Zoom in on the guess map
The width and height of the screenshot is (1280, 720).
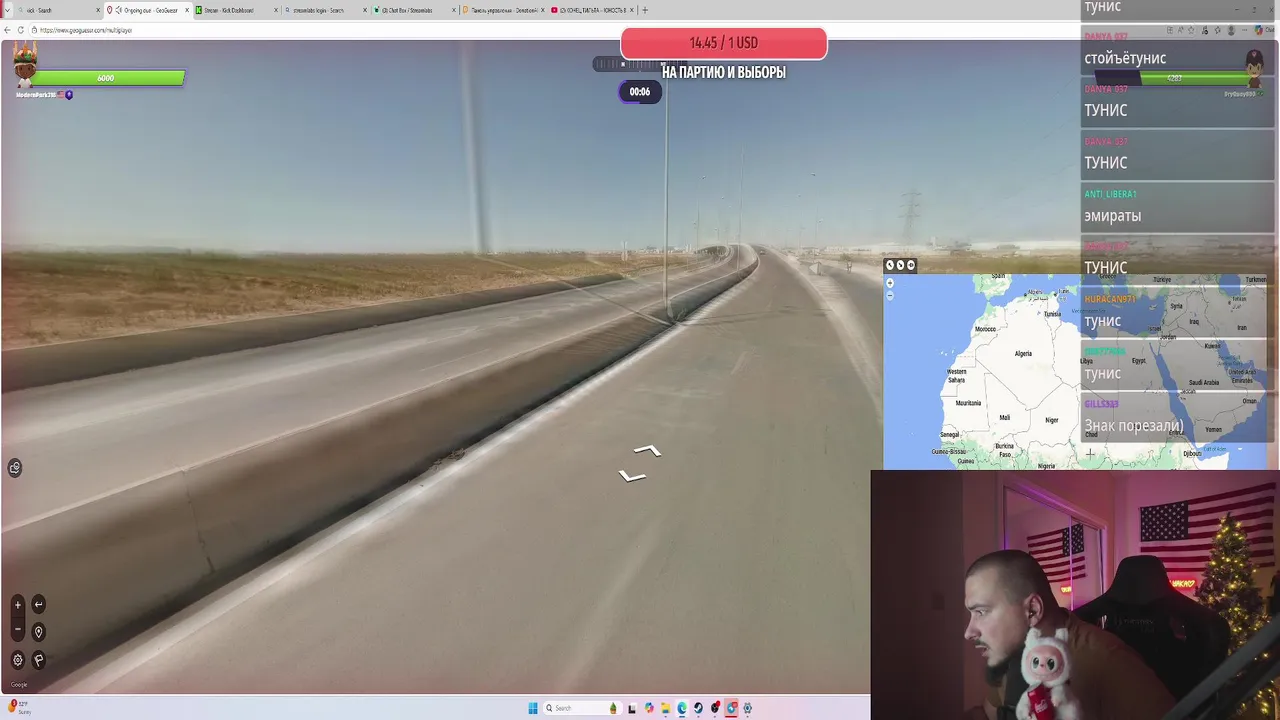click(x=890, y=284)
